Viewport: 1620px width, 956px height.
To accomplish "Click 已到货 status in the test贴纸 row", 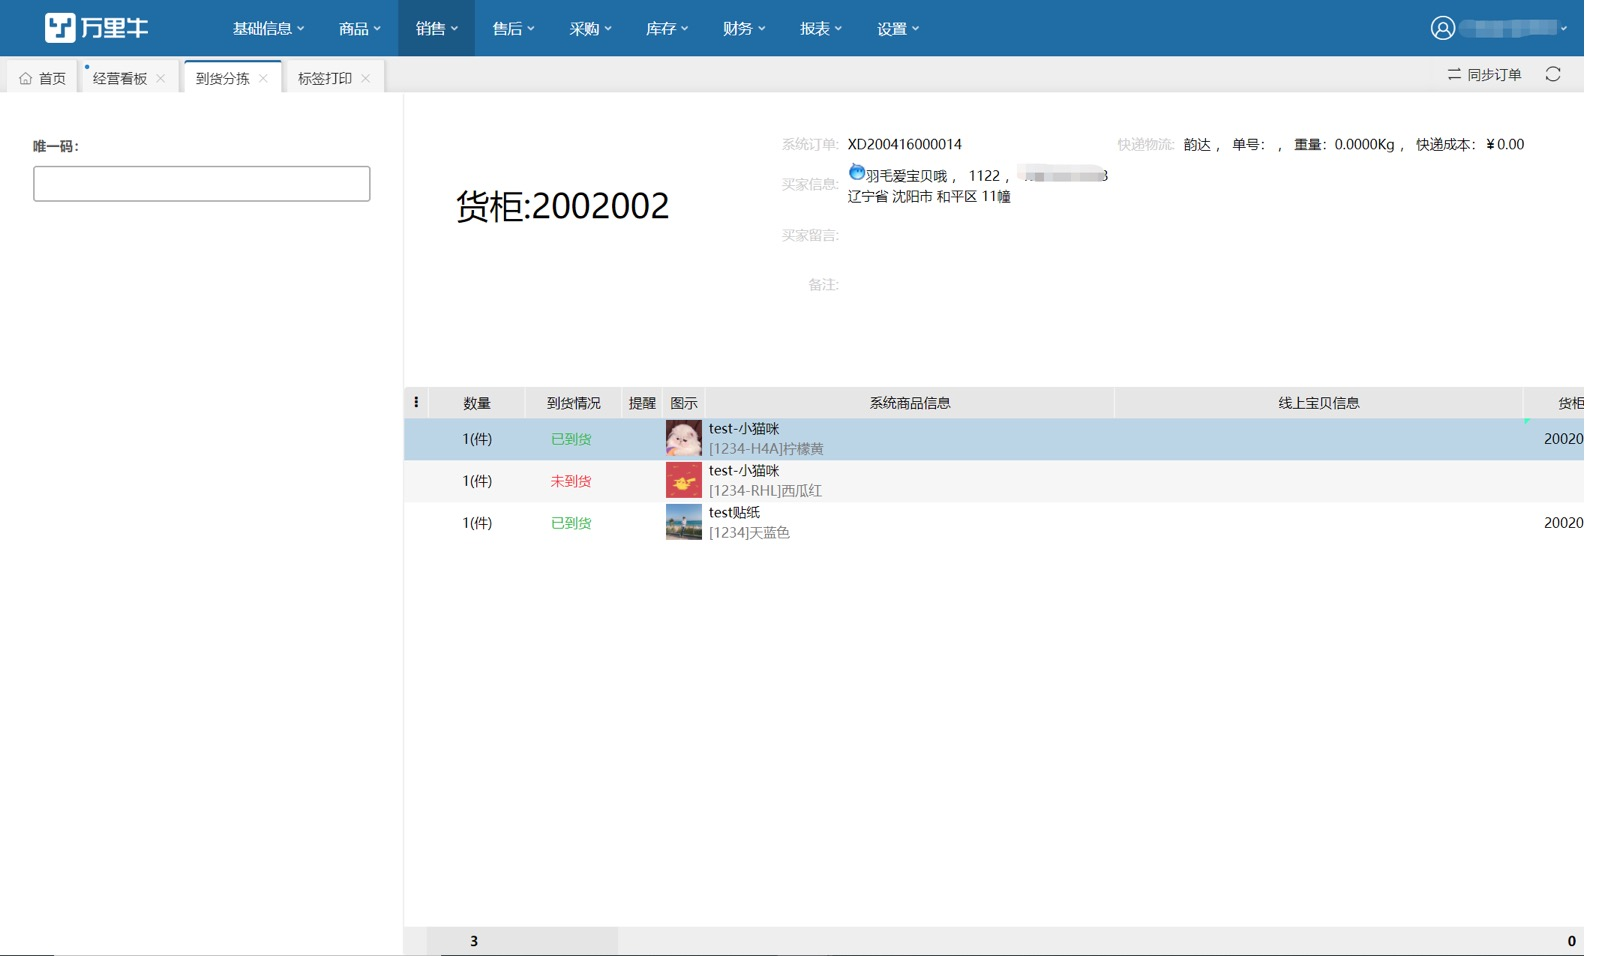I will click(x=571, y=523).
